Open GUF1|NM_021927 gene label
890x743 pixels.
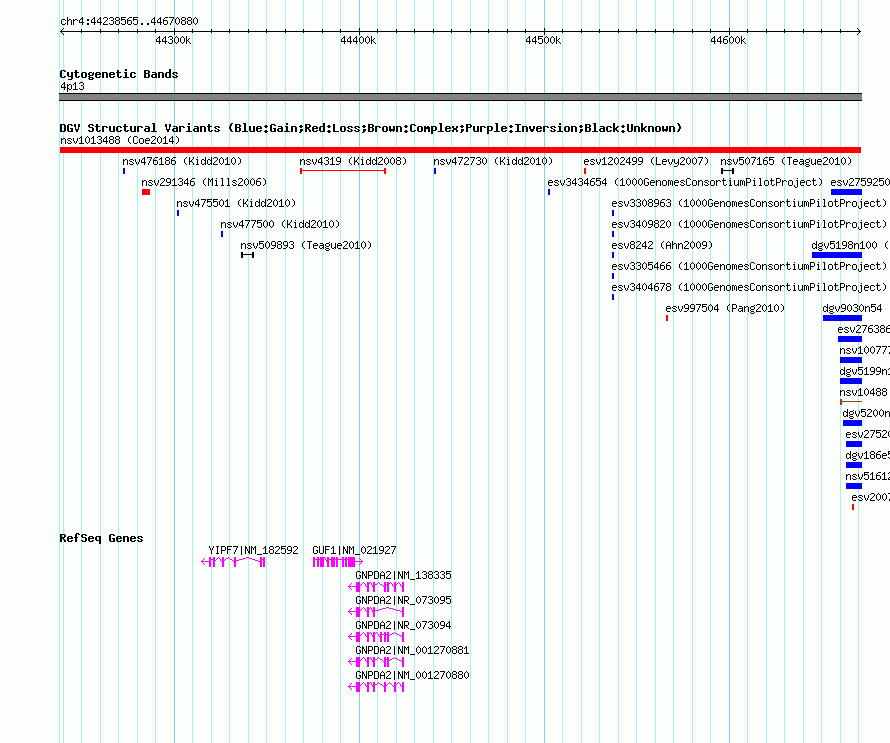[354, 550]
